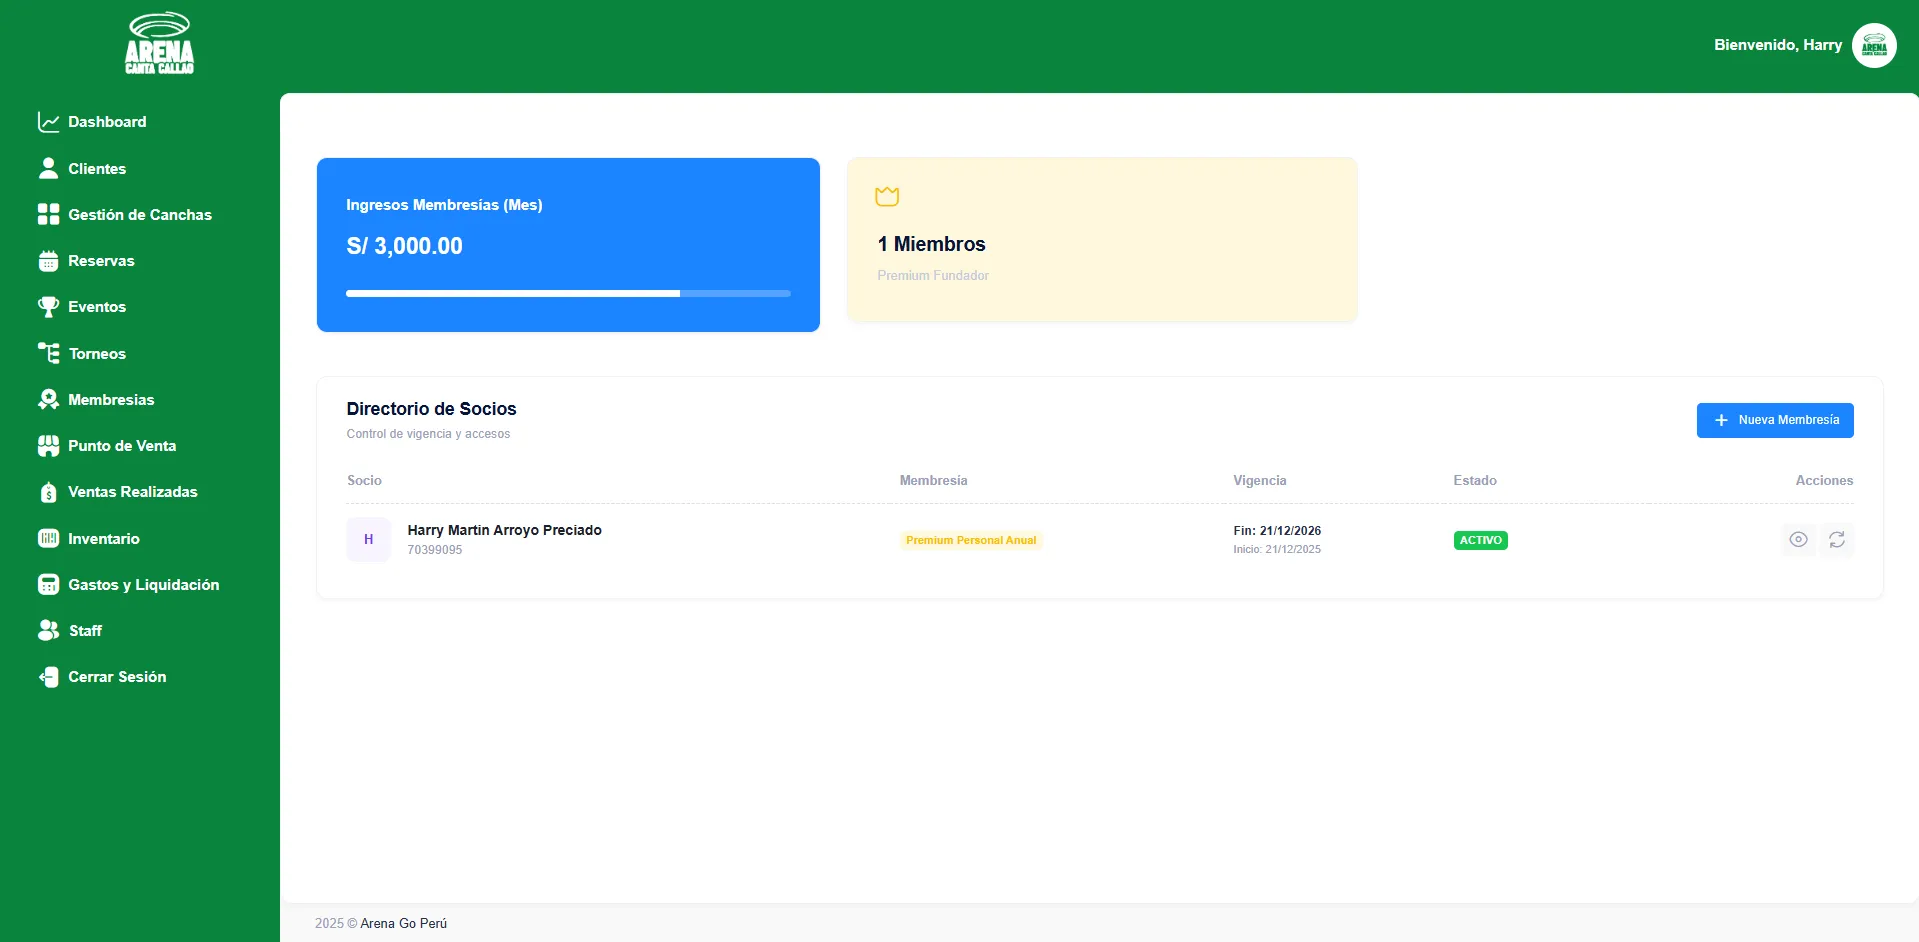
Task: Click the Torneos bracket icon
Action: pos(48,353)
